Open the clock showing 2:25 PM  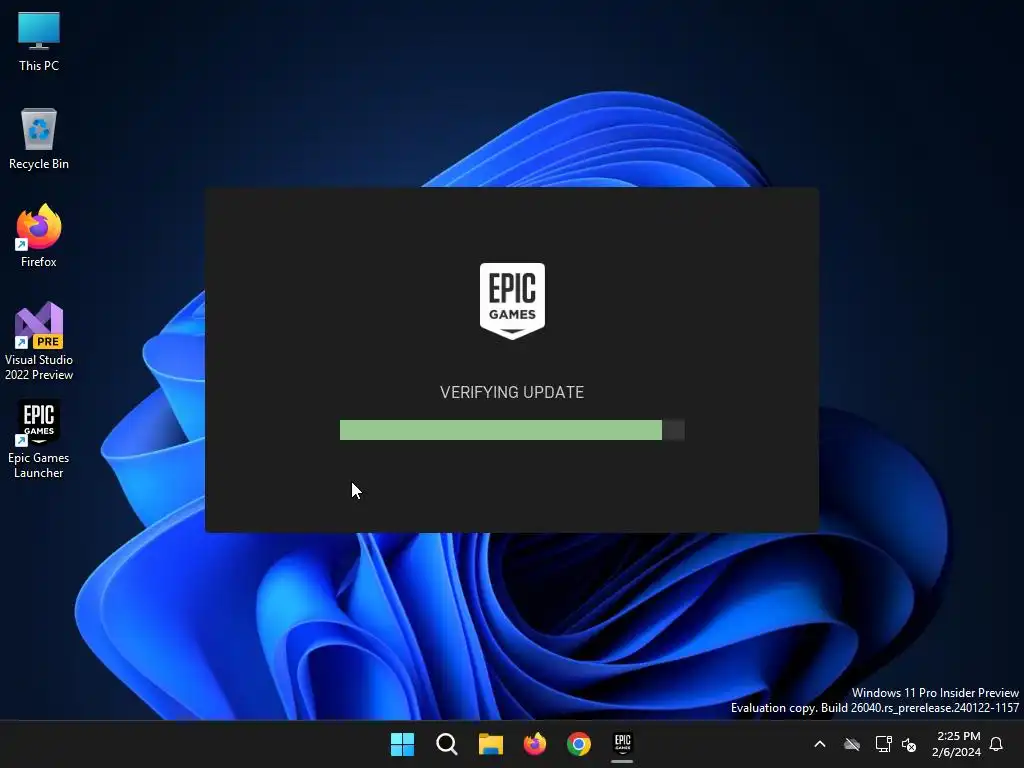(x=956, y=744)
